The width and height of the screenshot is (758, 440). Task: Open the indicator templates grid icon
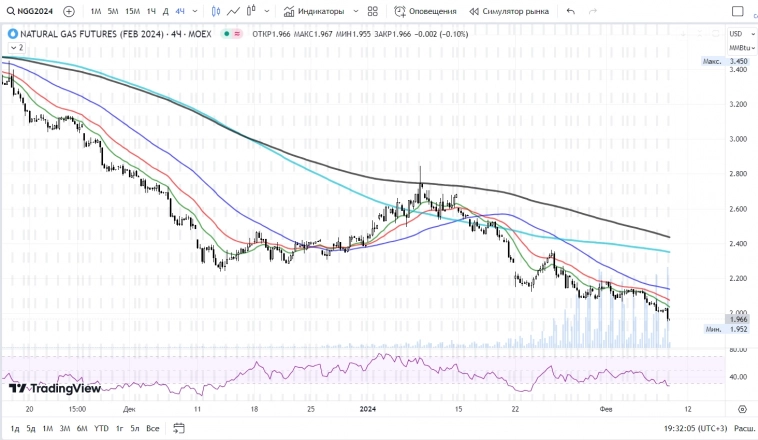[373, 11]
